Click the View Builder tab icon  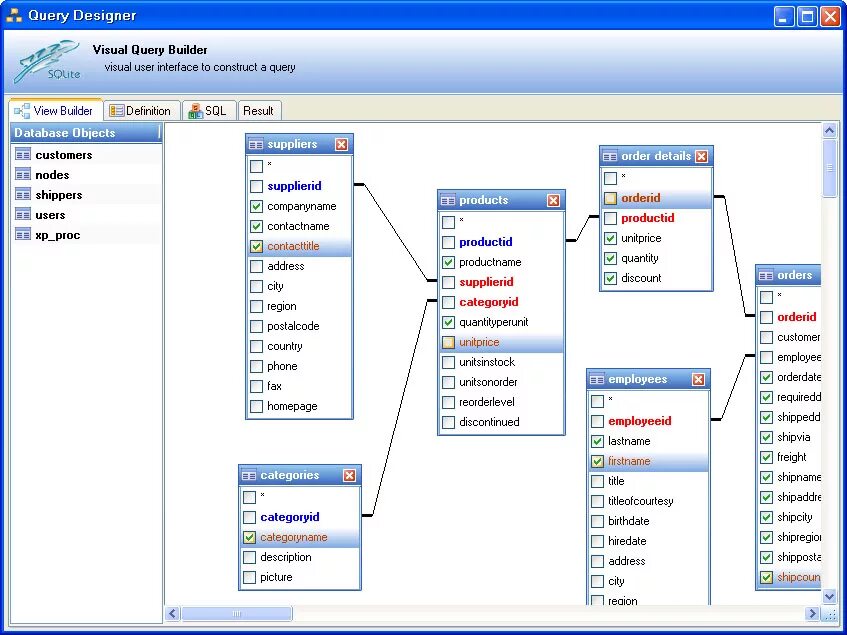point(22,111)
